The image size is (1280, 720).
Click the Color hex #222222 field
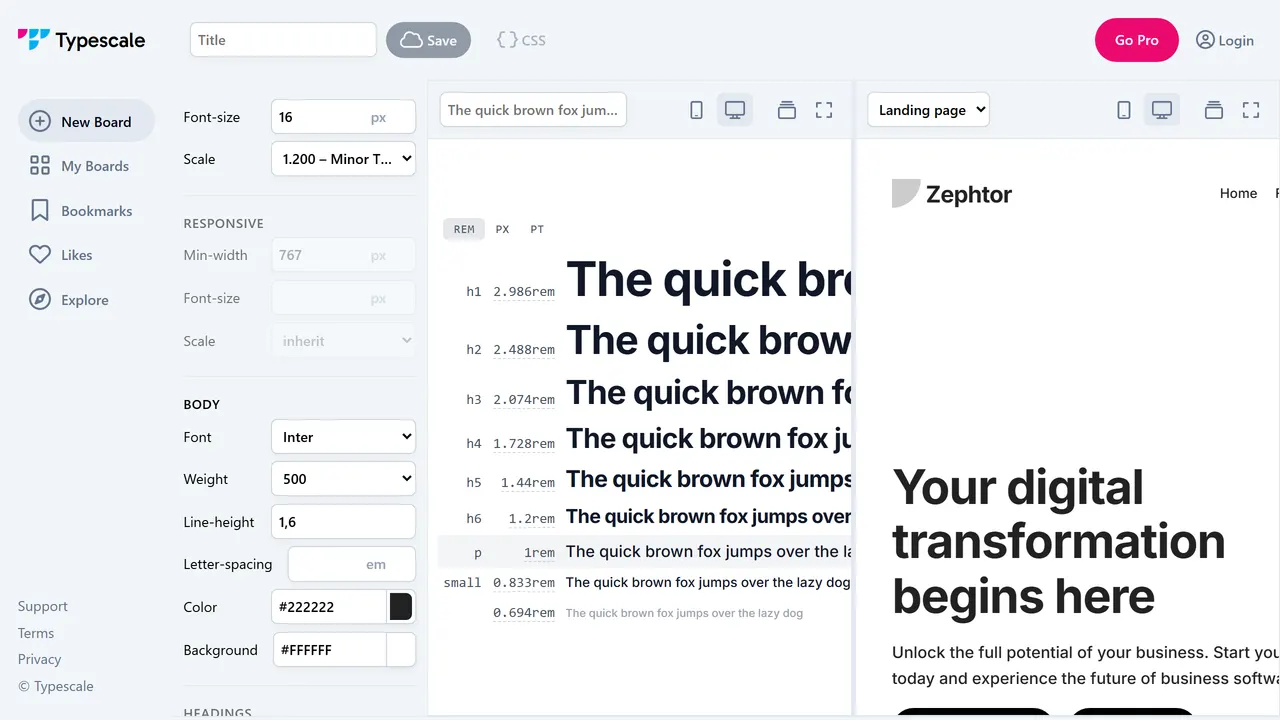click(329, 607)
